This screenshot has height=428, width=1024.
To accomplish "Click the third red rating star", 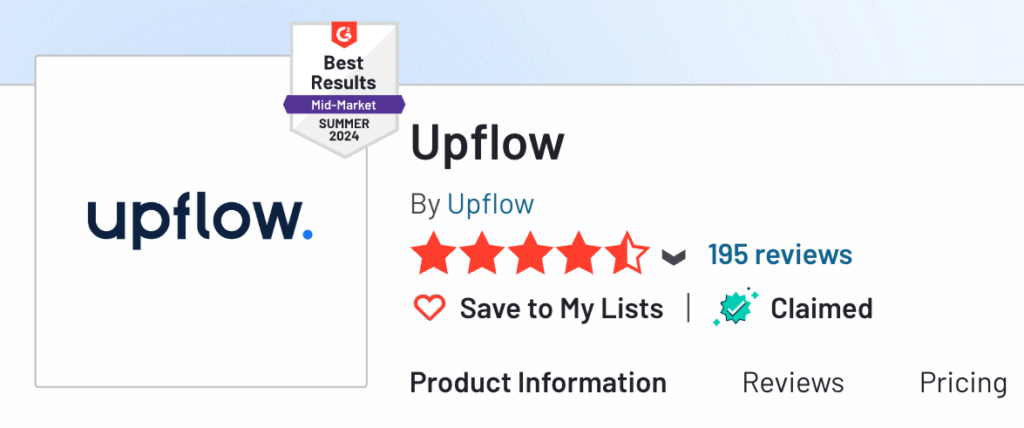I will 530,254.
